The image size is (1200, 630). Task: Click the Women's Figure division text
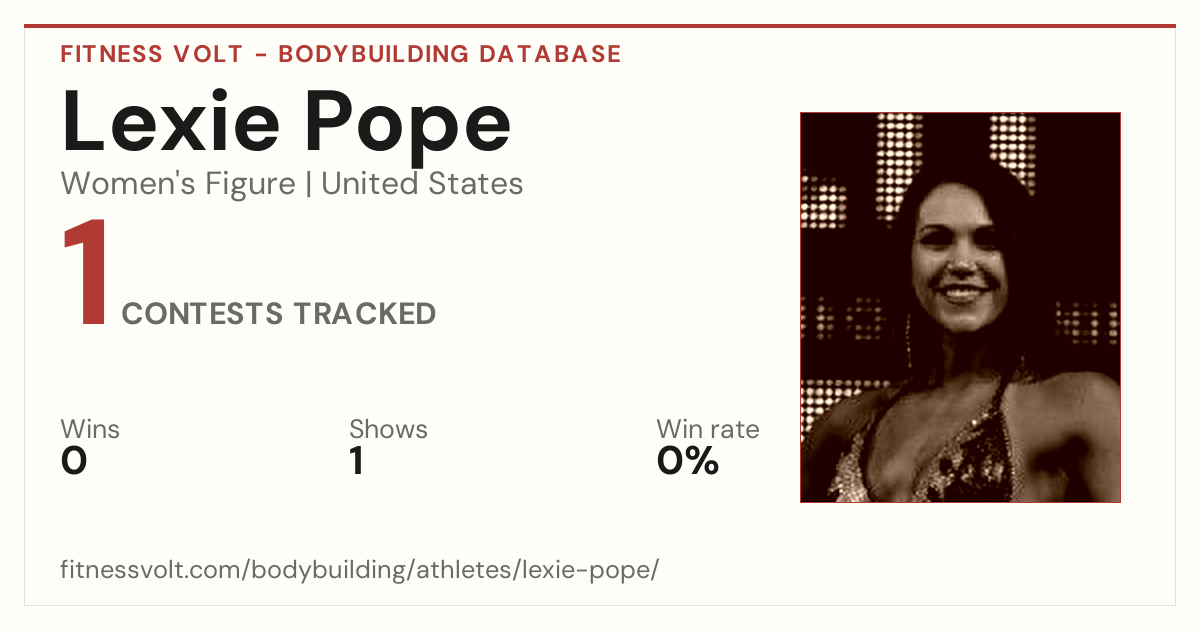click(x=178, y=184)
